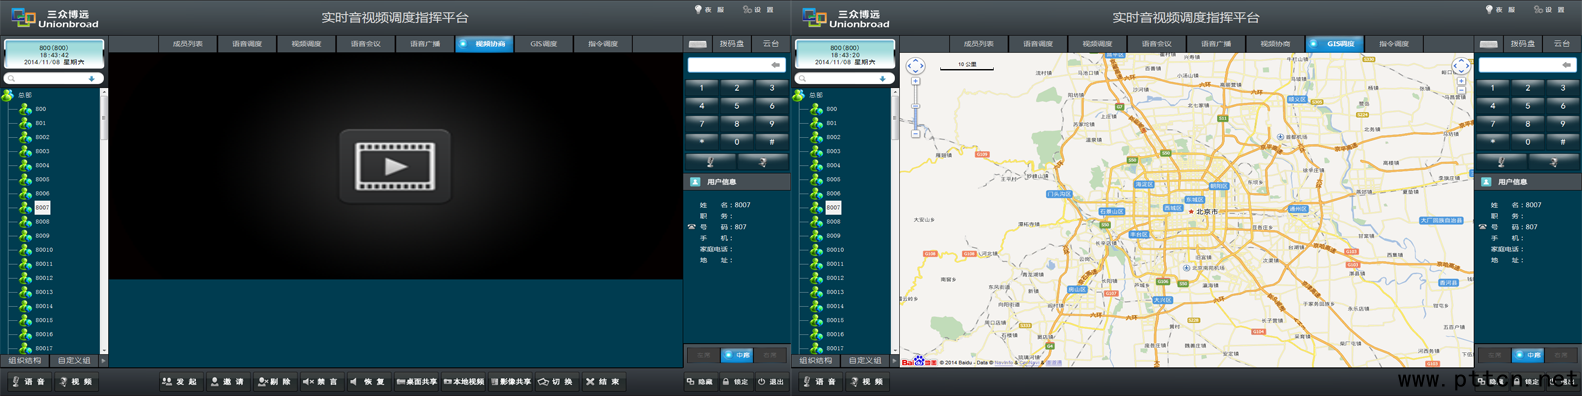Click the small arrow right of 自定义组 in the left window

(x=103, y=361)
